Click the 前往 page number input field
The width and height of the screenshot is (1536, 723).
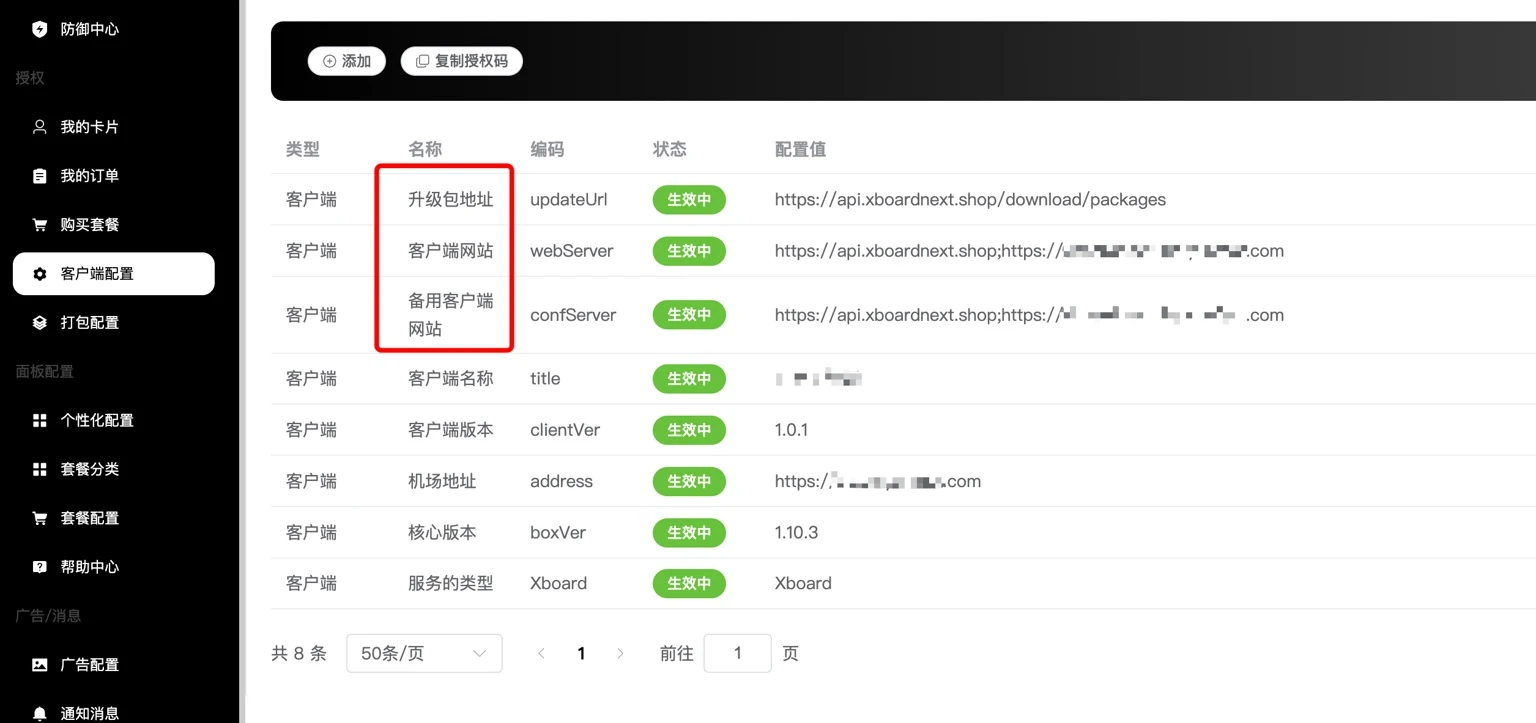pos(737,653)
